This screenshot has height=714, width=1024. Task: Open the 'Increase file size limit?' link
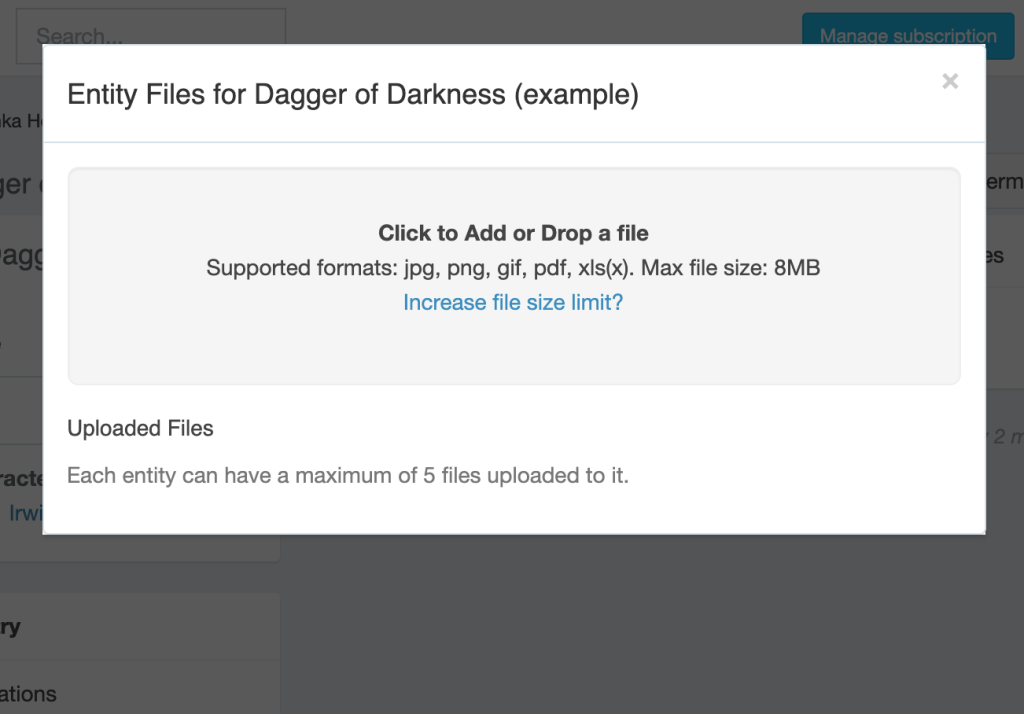(513, 302)
